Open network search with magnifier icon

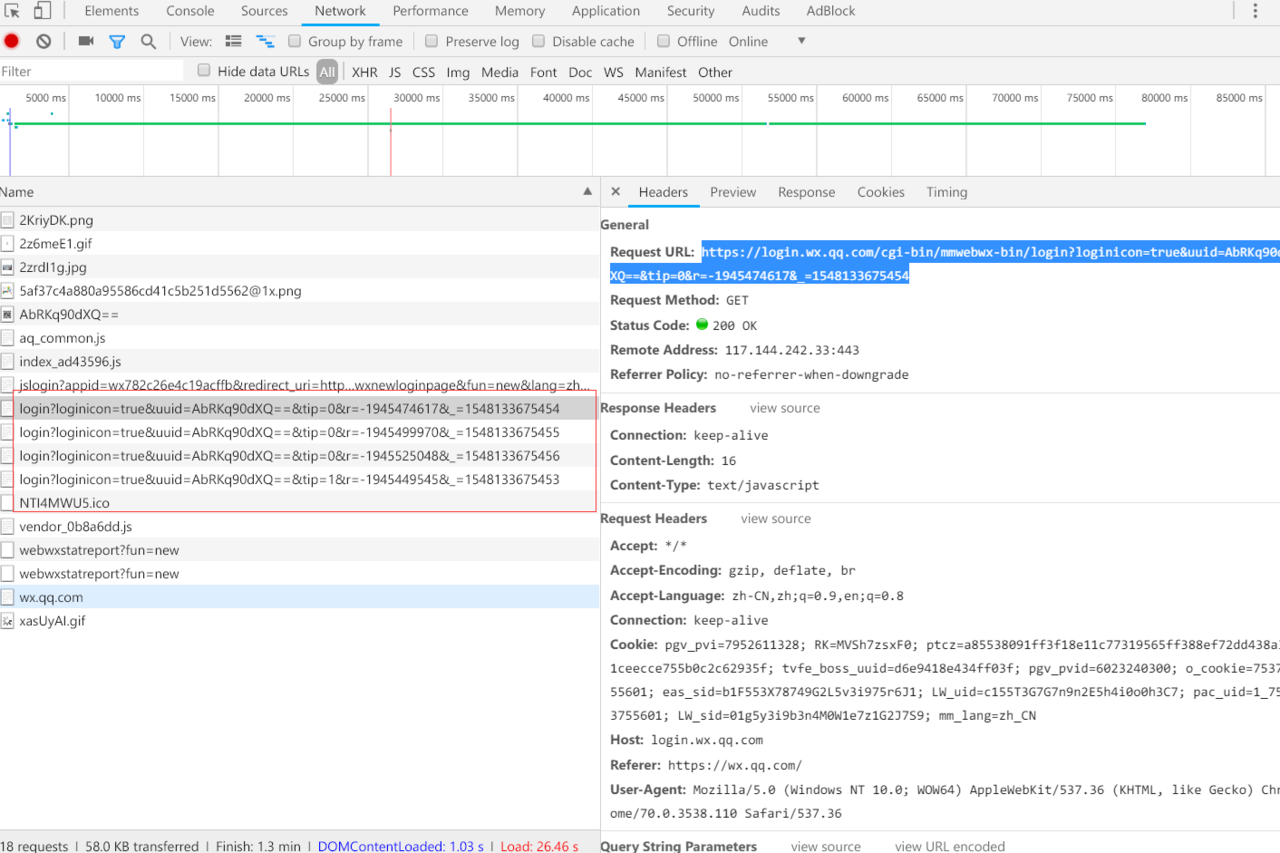click(x=148, y=41)
